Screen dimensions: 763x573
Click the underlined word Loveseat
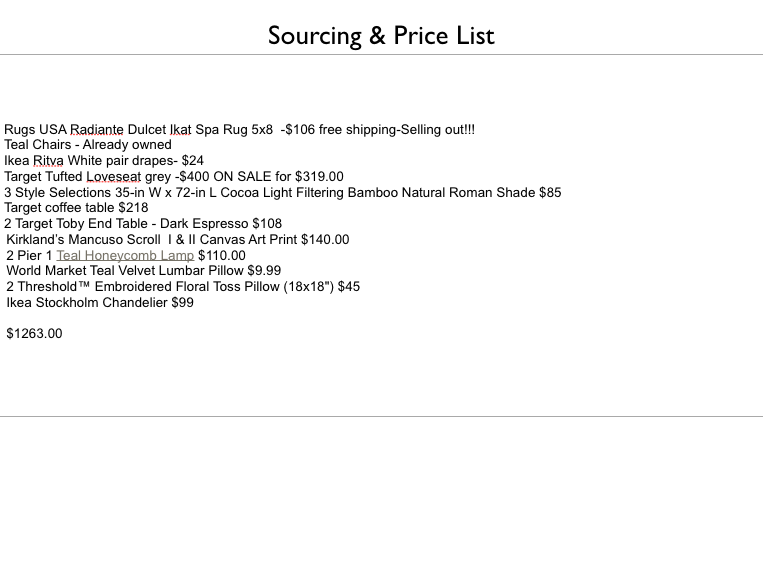114,177
